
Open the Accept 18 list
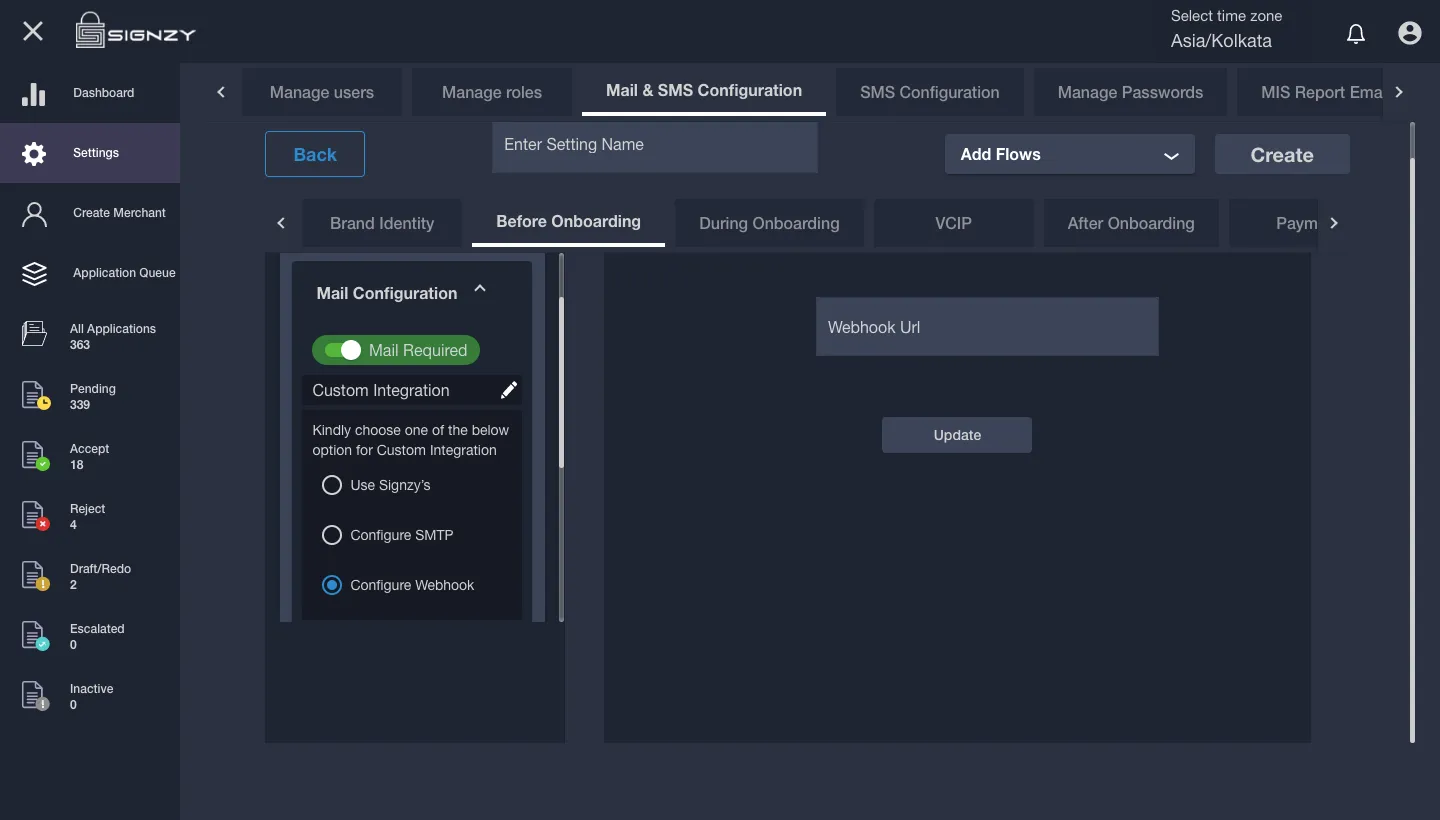click(x=90, y=456)
